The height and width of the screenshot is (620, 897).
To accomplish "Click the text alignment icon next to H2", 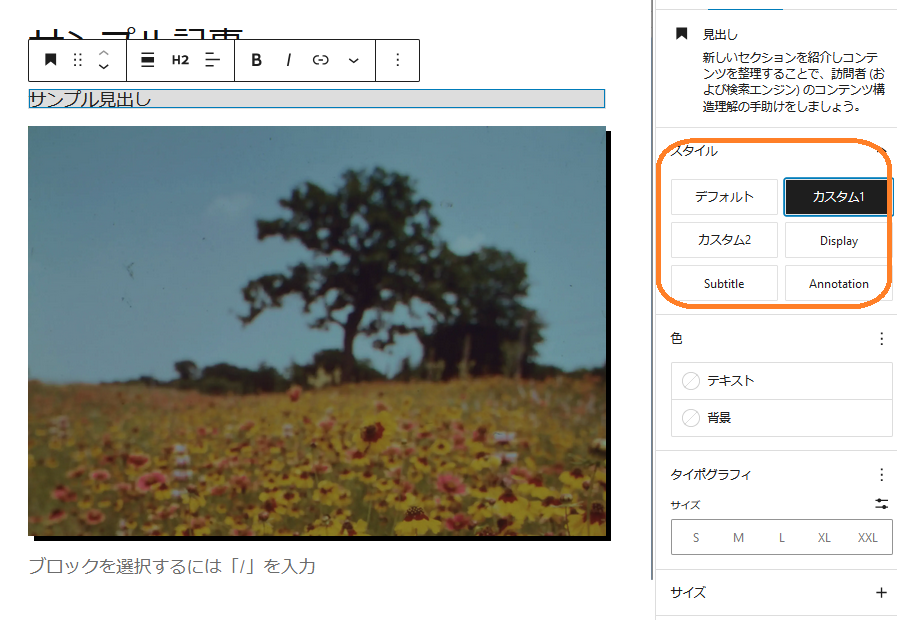I will (211, 60).
